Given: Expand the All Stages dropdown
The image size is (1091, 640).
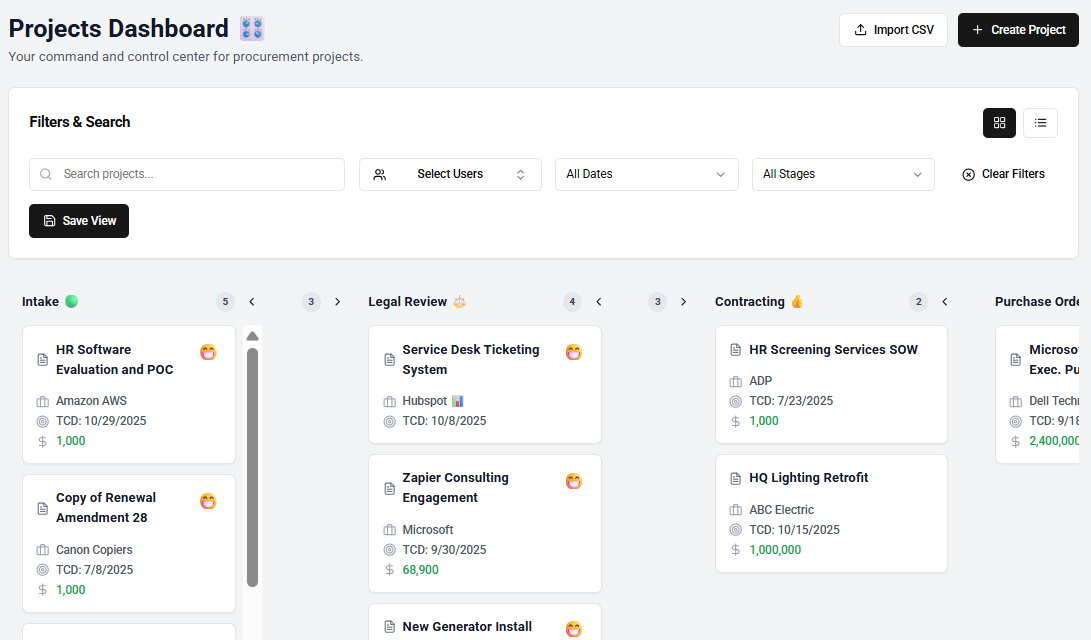Looking at the screenshot, I should [843, 174].
